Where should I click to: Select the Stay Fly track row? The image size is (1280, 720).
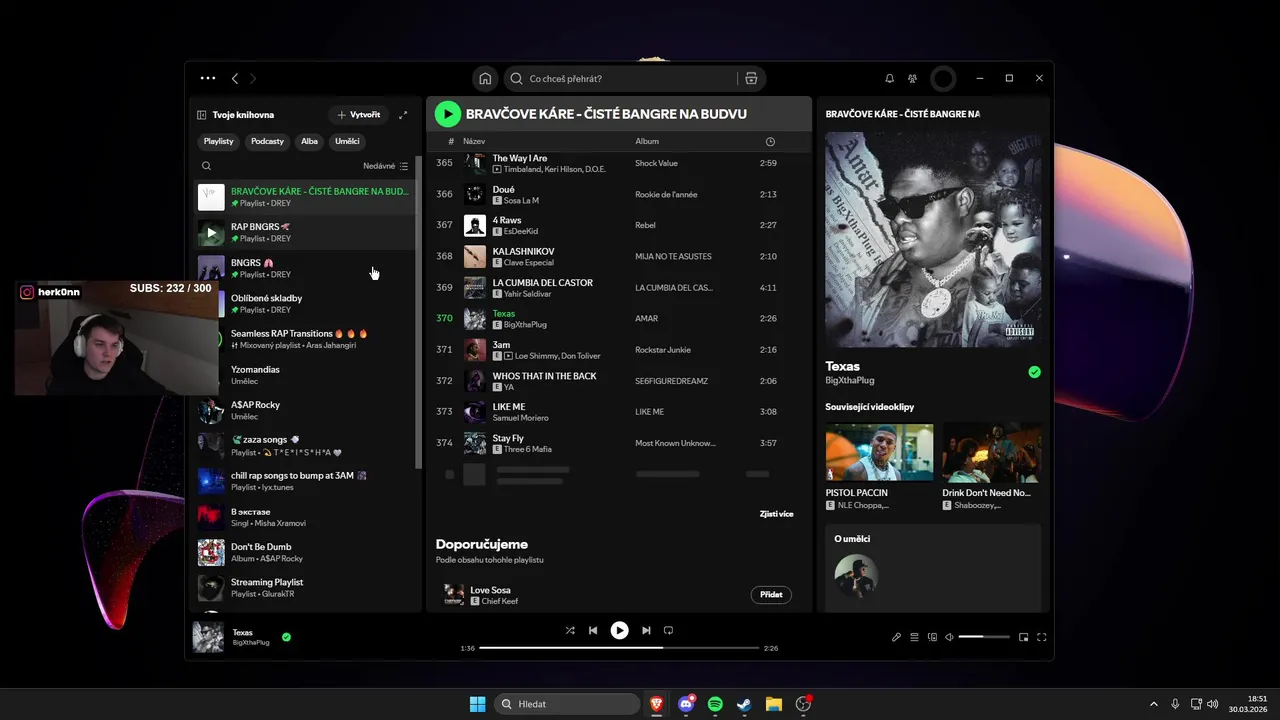[619, 443]
